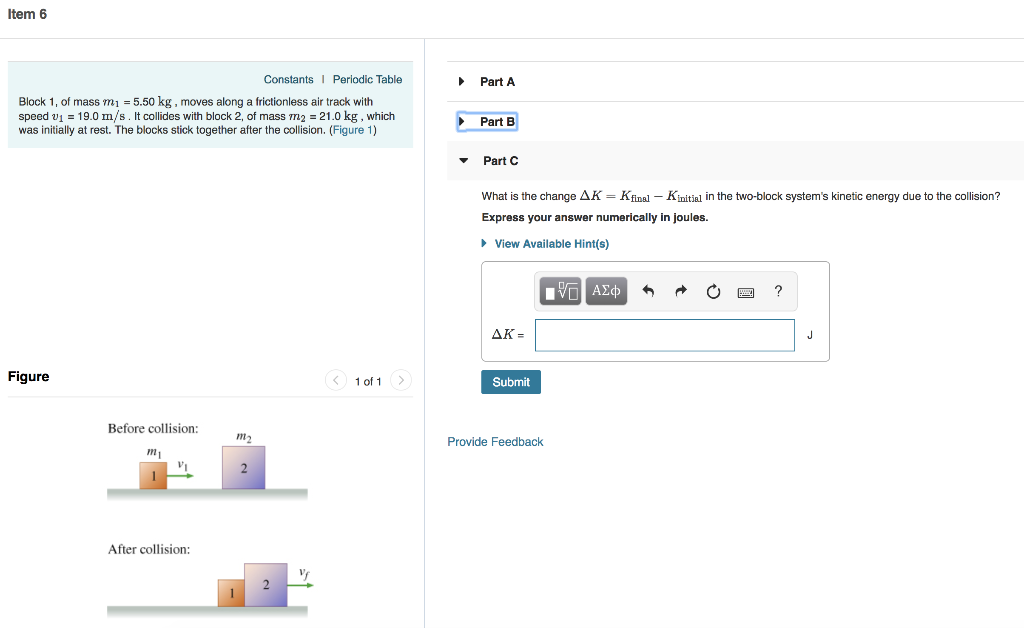Open the Periodic Table
Screen dimensions: 1024x628
365,79
